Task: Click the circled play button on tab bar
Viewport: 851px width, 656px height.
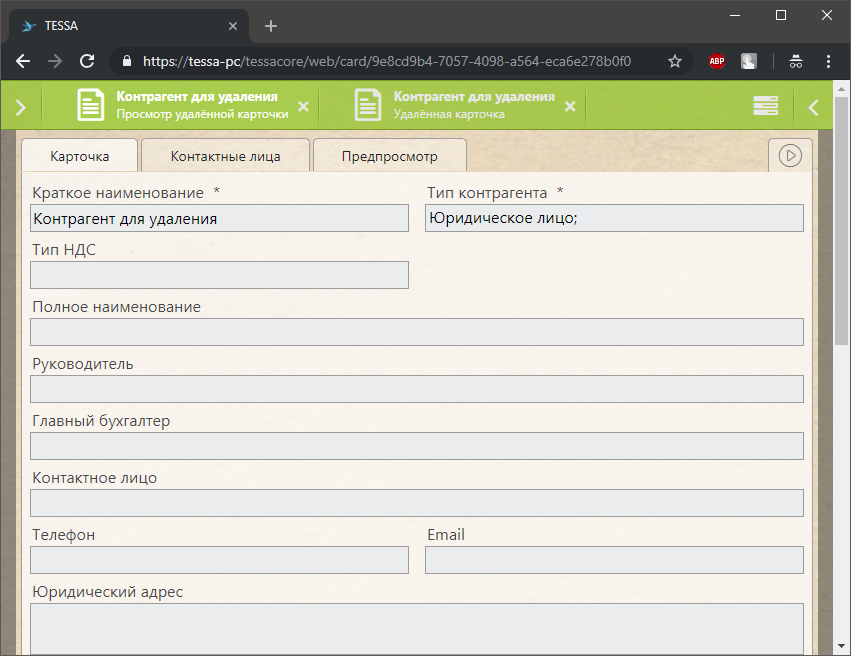Action: tap(790, 156)
